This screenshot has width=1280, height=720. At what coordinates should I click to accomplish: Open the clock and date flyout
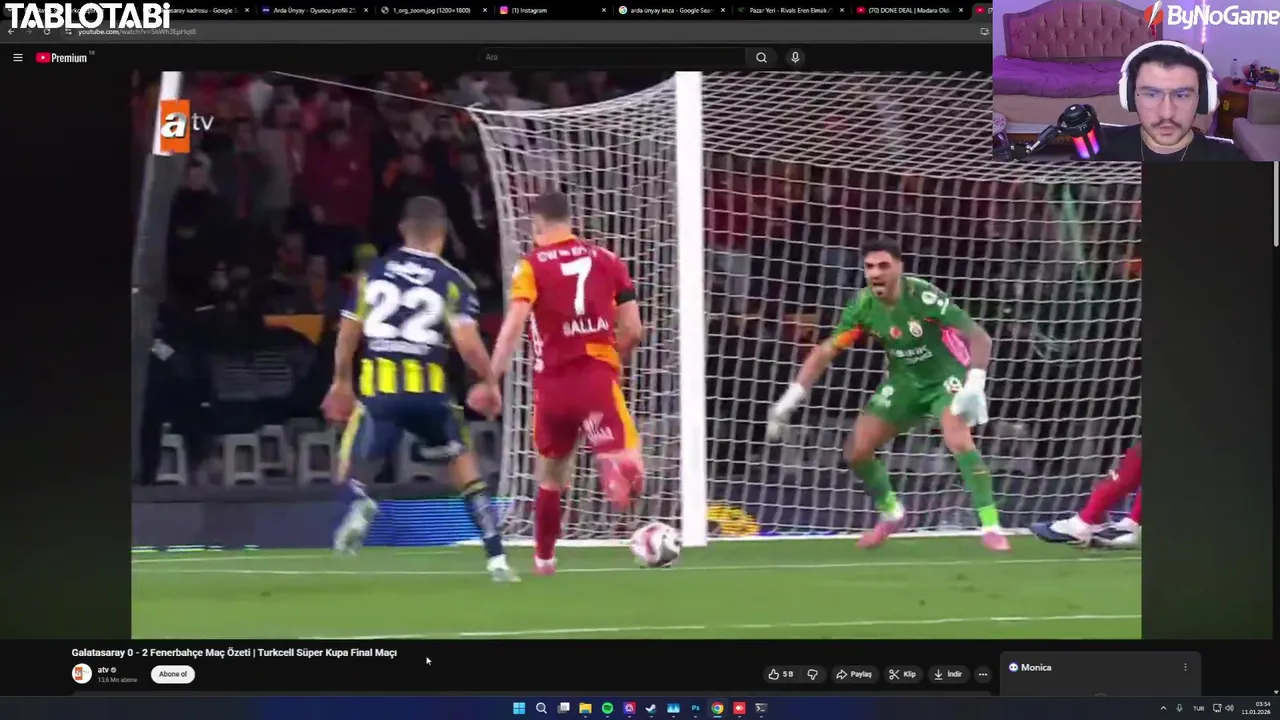tap(1255, 708)
